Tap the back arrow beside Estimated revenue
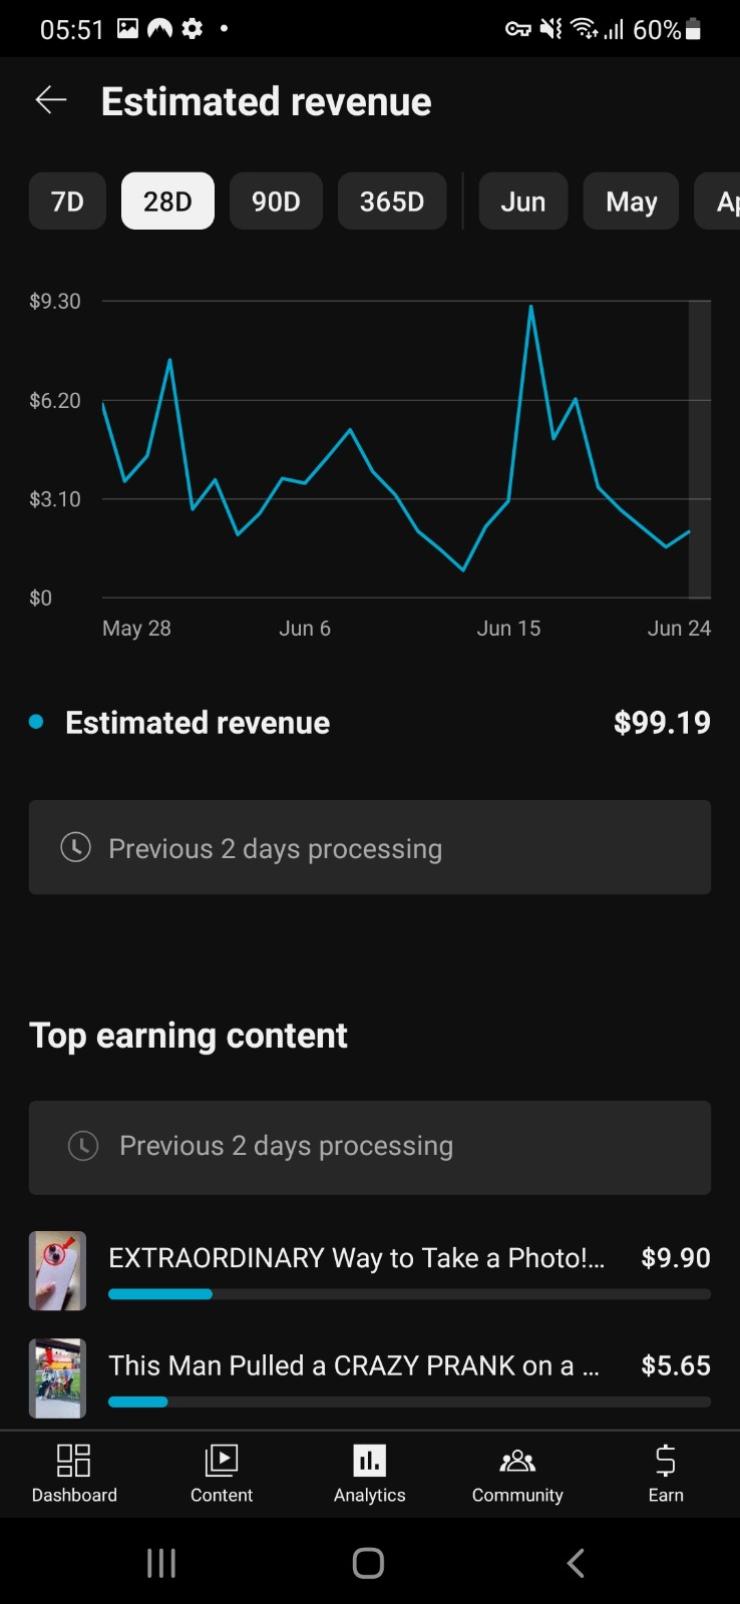The image size is (740, 1604). [x=51, y=100]
